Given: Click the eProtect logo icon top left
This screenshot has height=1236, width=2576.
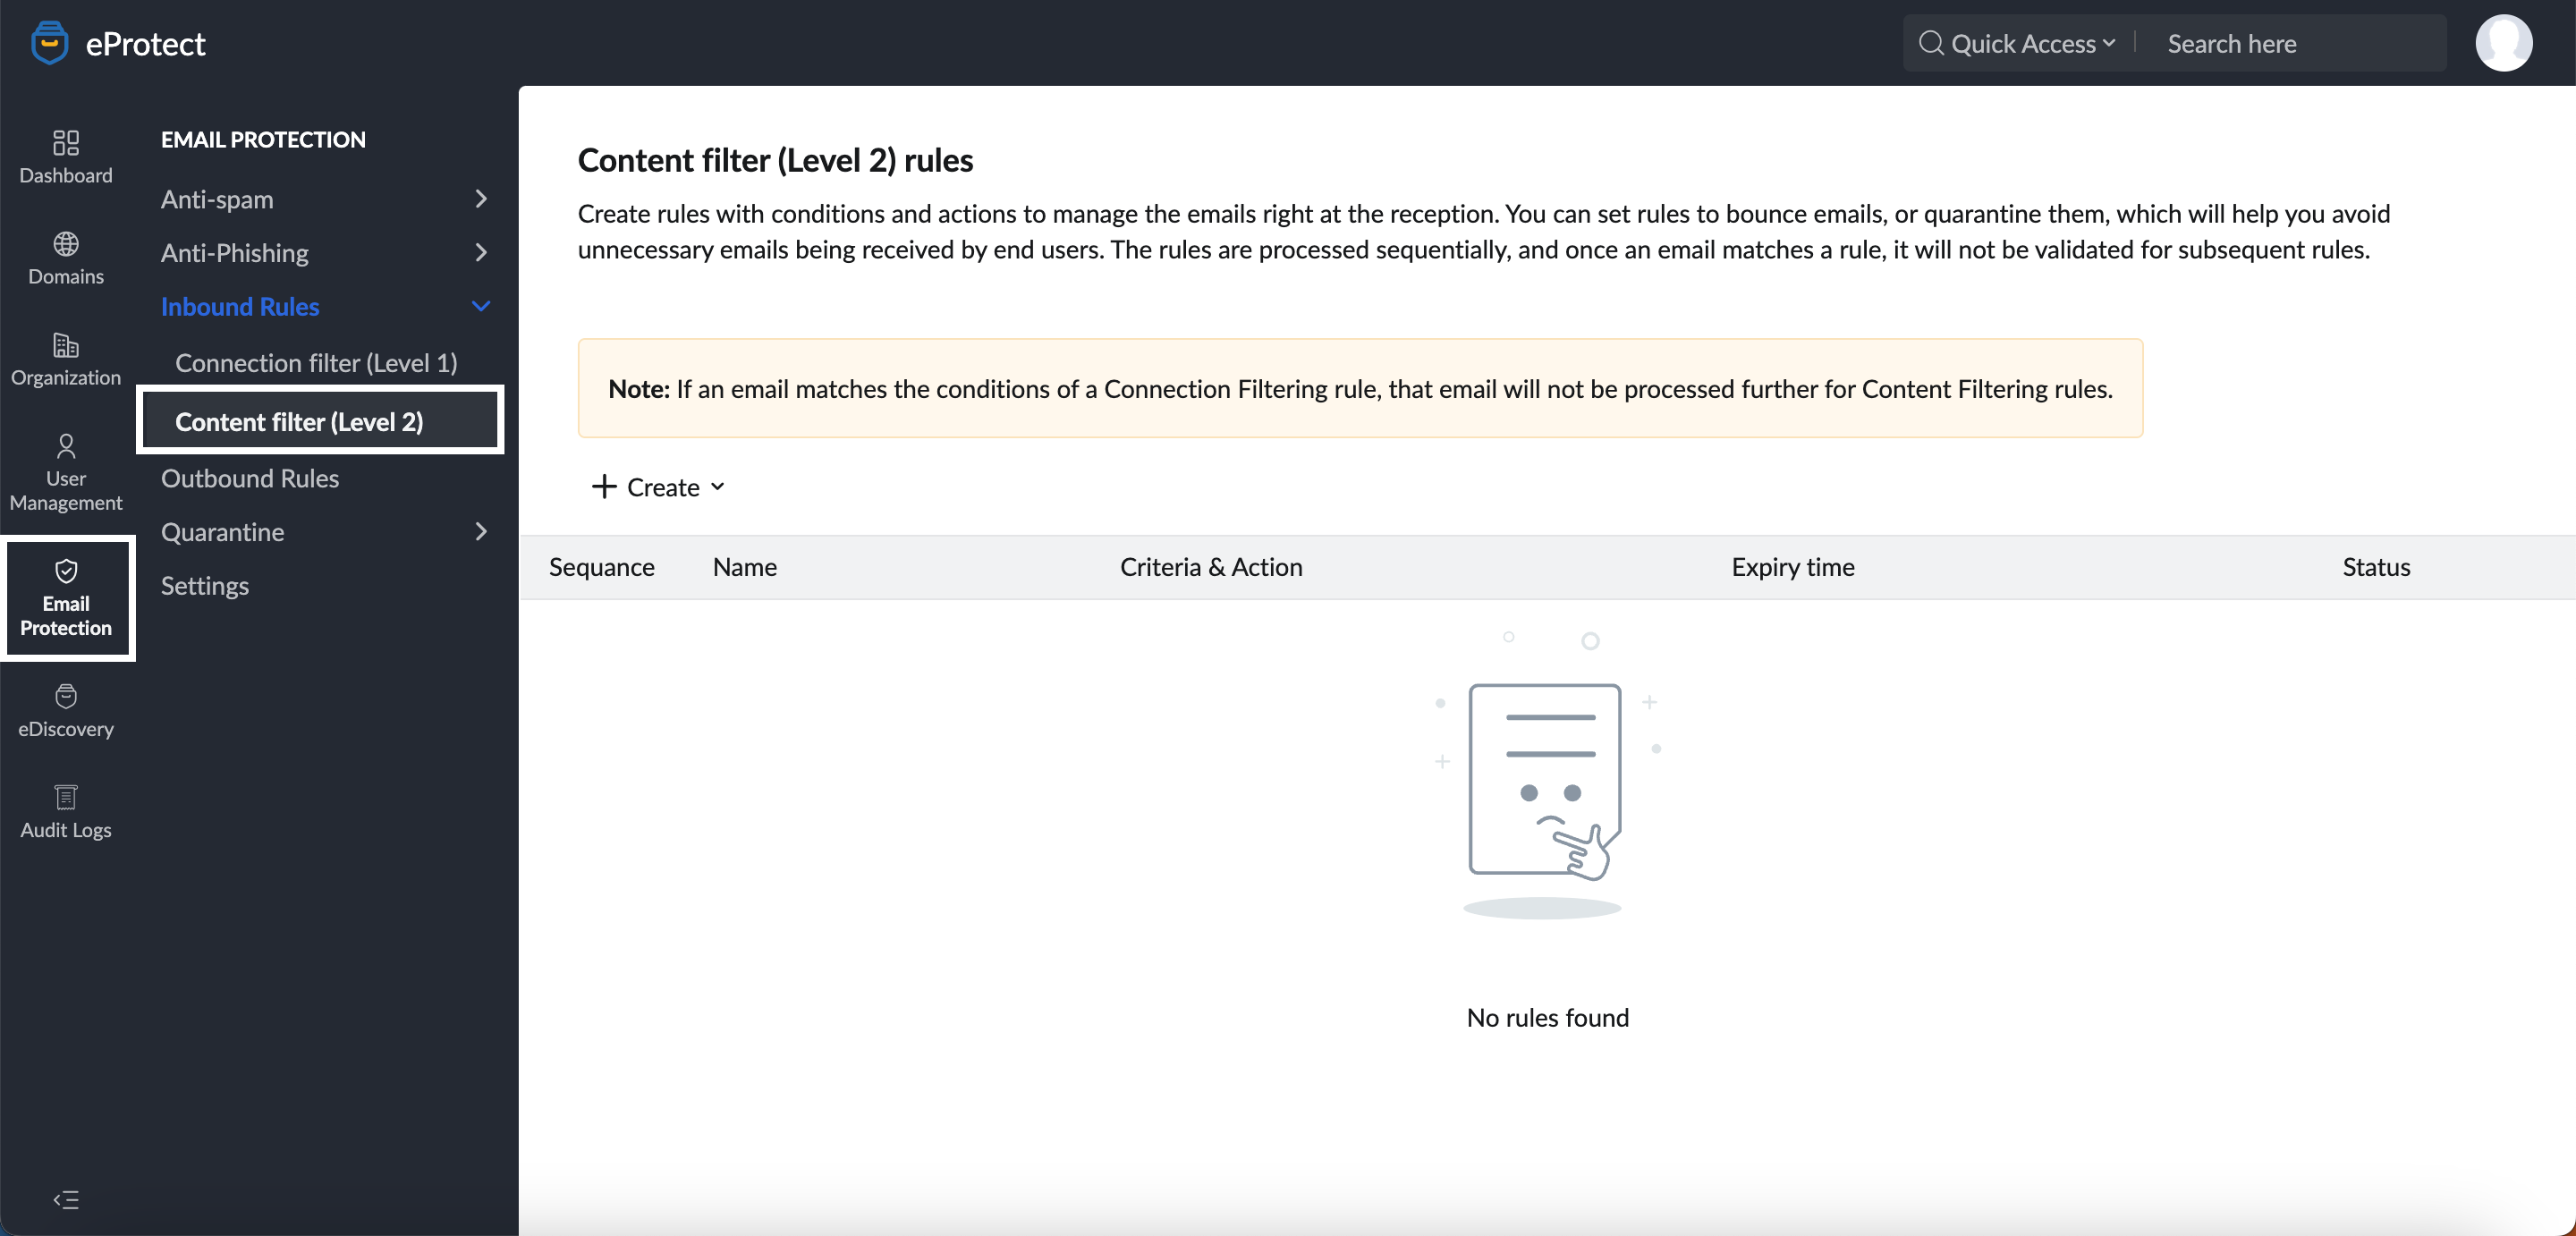Looking at the screenshot, I should [x=51, y=41].
